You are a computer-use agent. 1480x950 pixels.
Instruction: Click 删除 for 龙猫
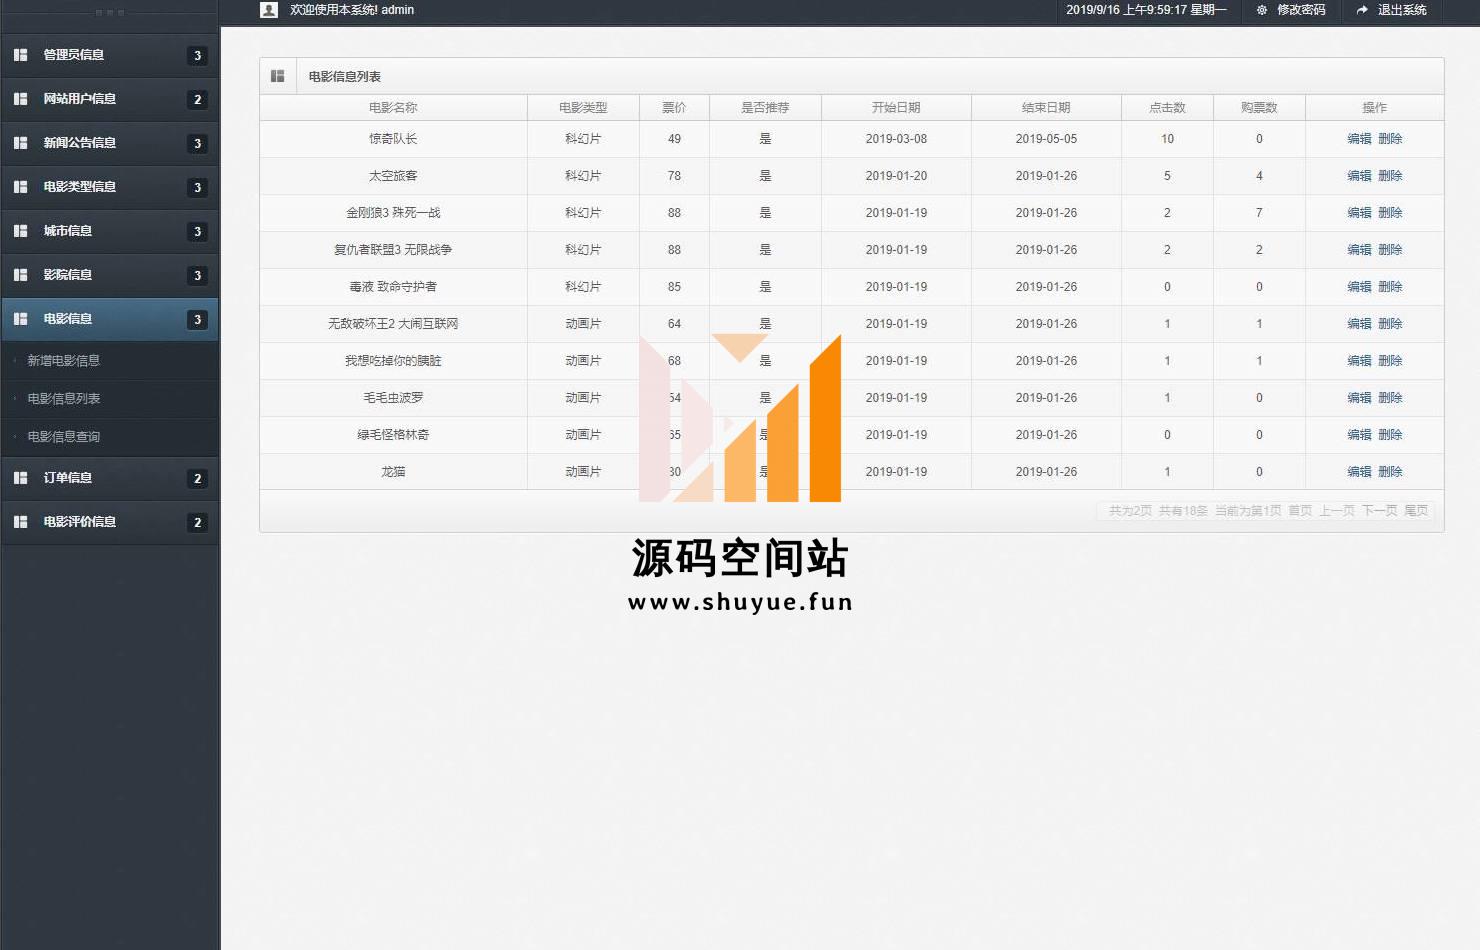pos(1390,472)
